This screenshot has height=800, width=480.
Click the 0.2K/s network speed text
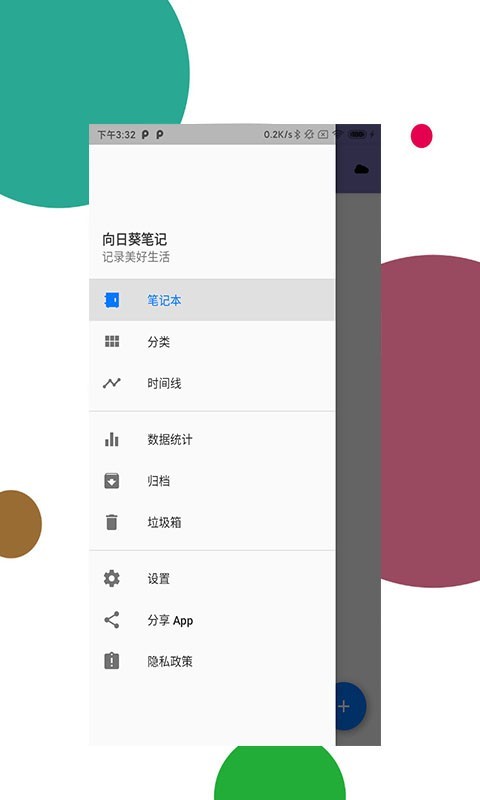(x=278, y=134)
